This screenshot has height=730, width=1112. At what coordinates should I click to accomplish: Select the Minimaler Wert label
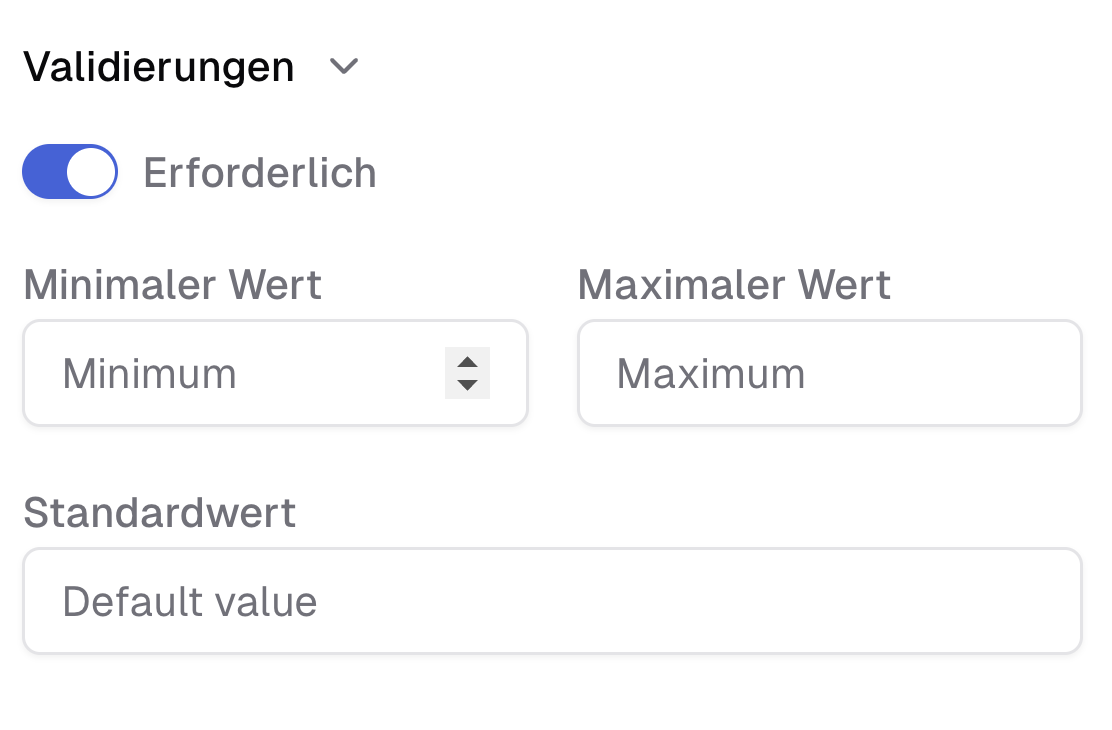point(172,285)
